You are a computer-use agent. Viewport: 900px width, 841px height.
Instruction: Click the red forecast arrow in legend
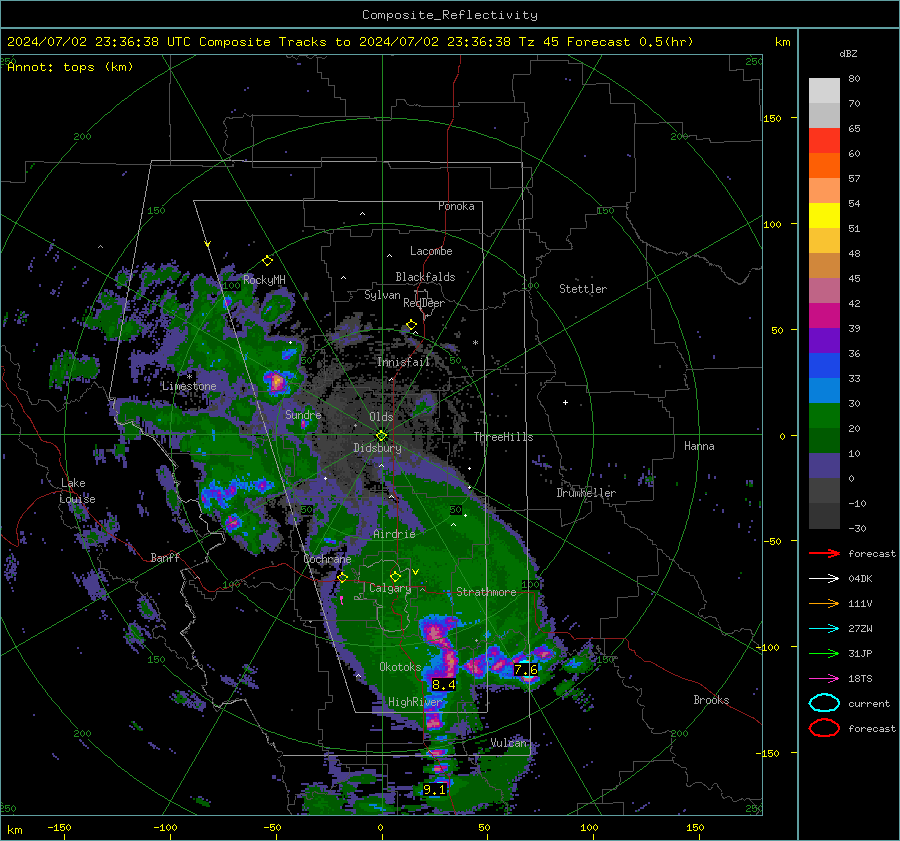pos(824,553)
